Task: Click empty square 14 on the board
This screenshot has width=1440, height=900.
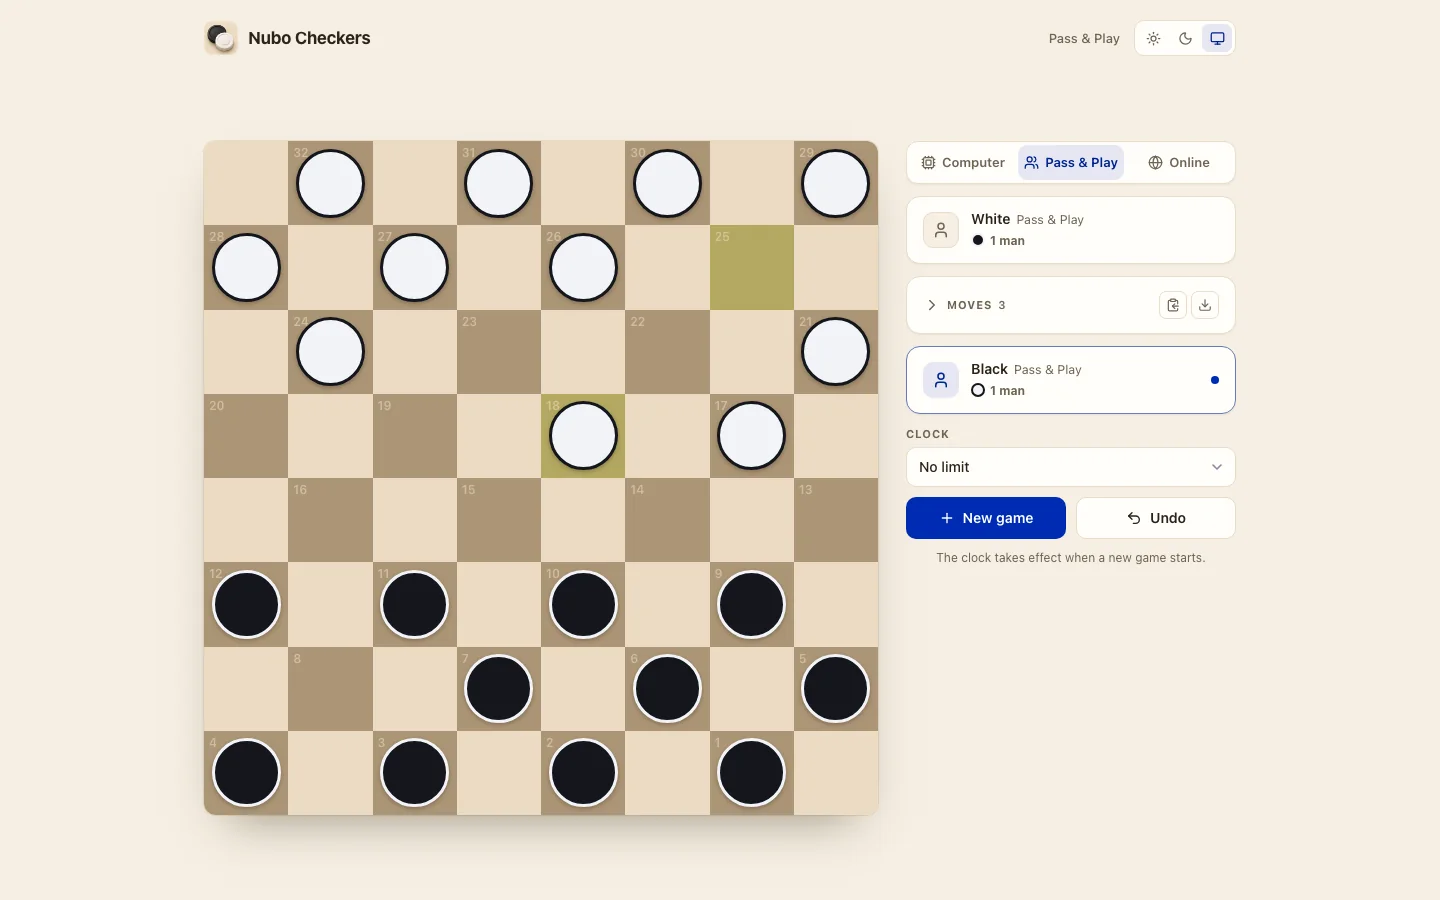Action: click(668, 520)
